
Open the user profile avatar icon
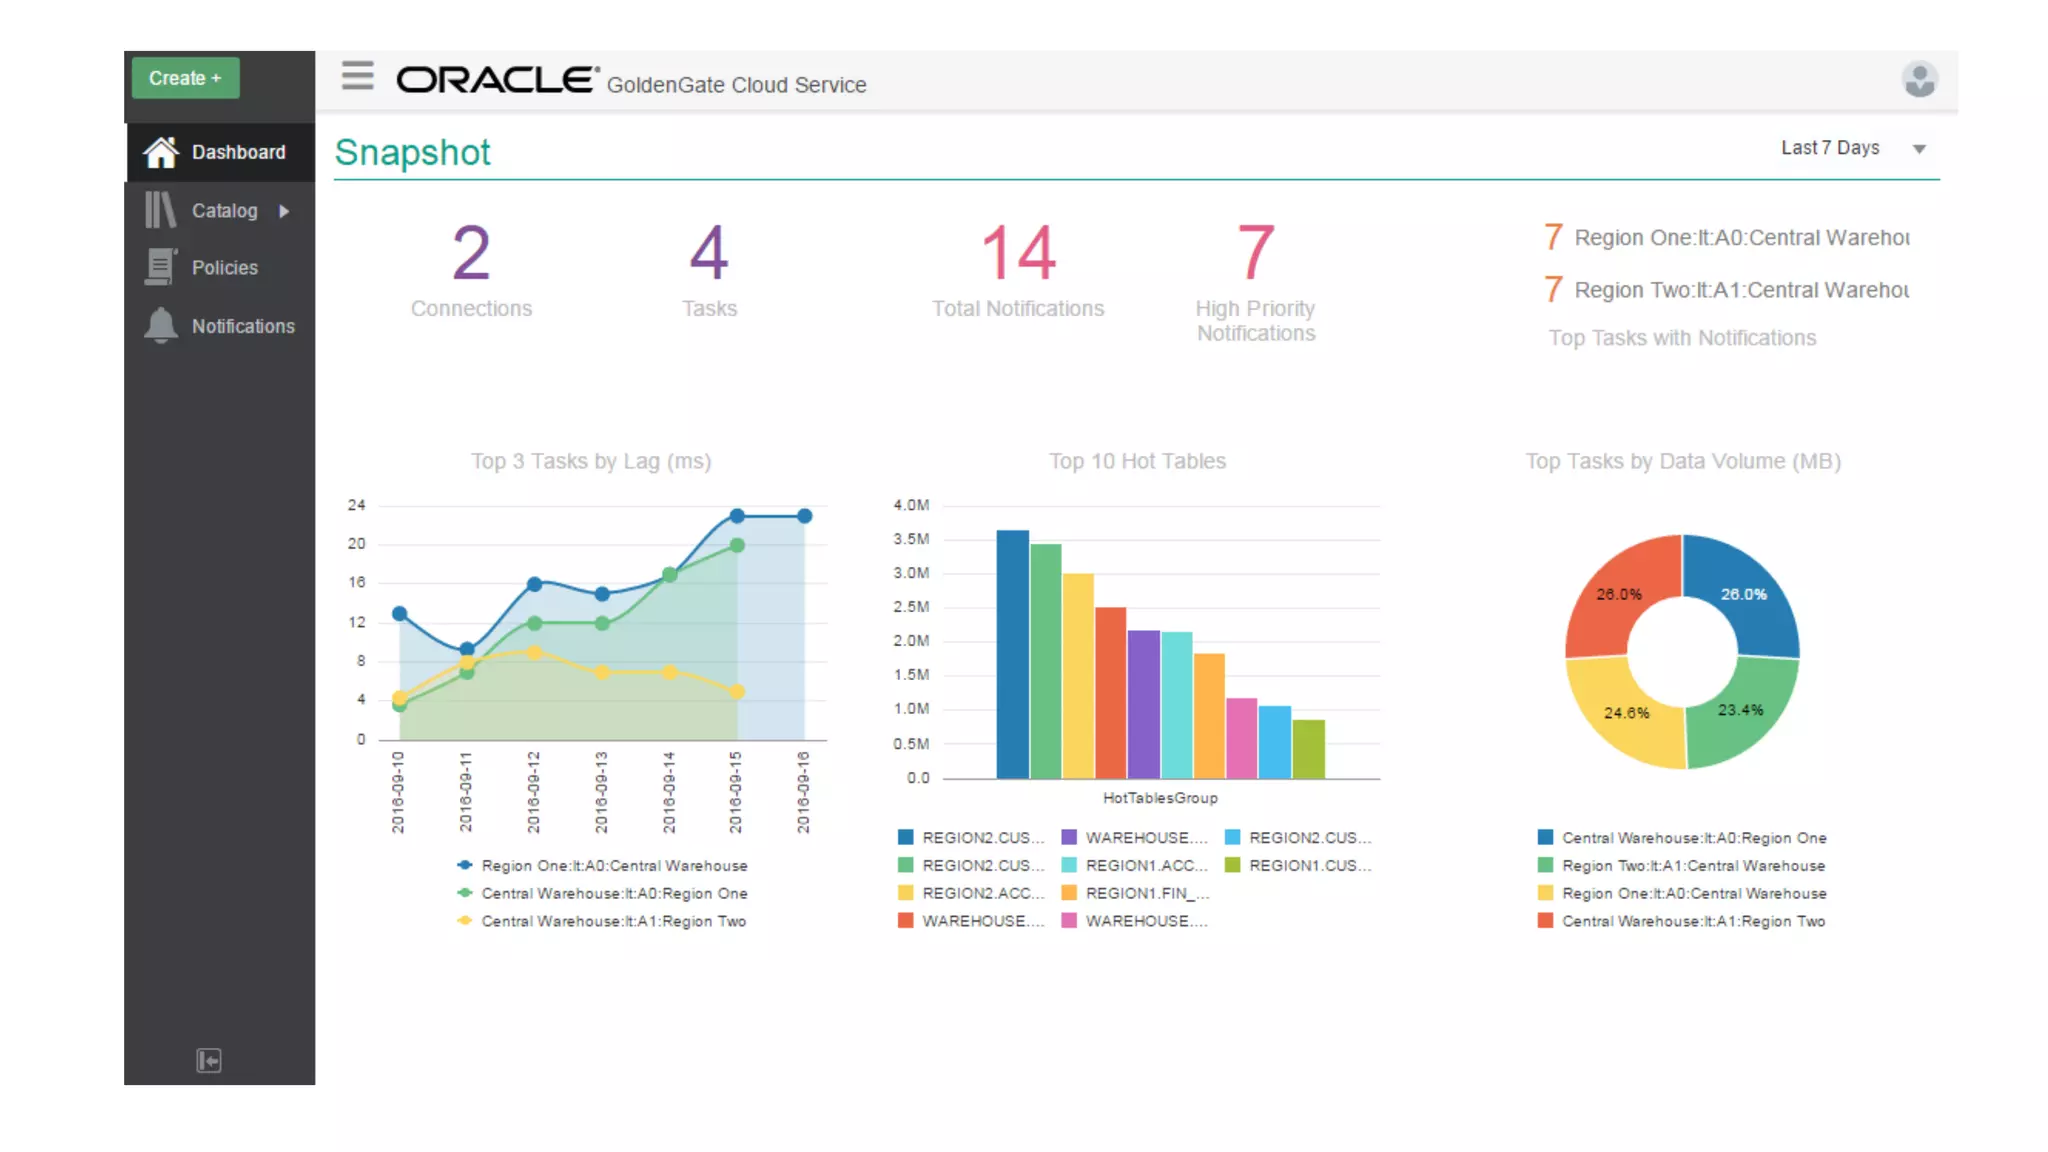click(1919, 79)
